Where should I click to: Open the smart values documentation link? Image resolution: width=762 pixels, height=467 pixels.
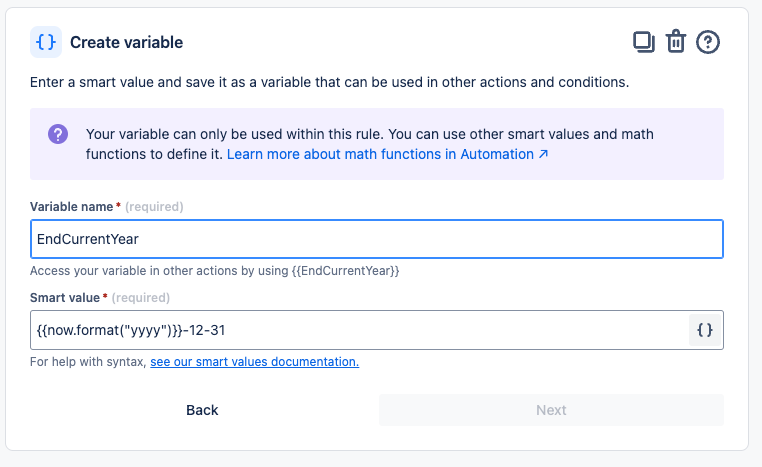254,361
